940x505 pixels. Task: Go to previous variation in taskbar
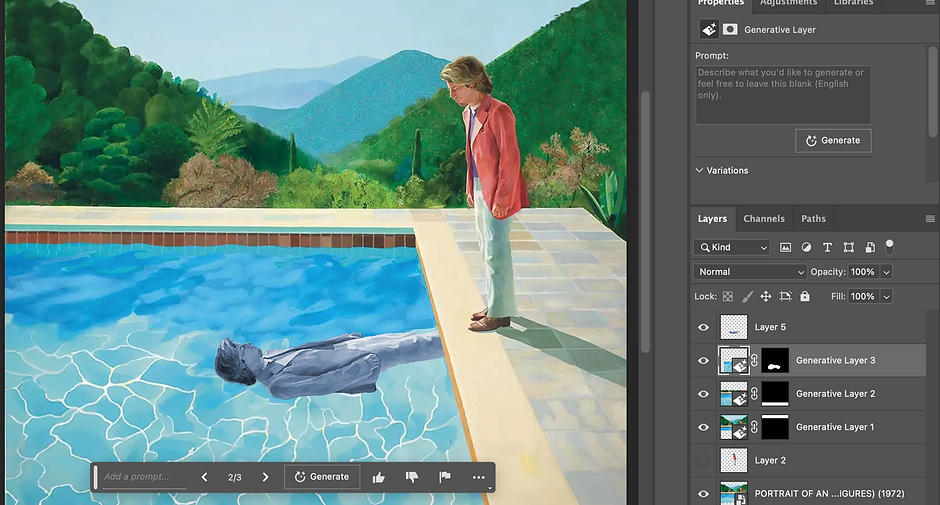click(204, 477)
